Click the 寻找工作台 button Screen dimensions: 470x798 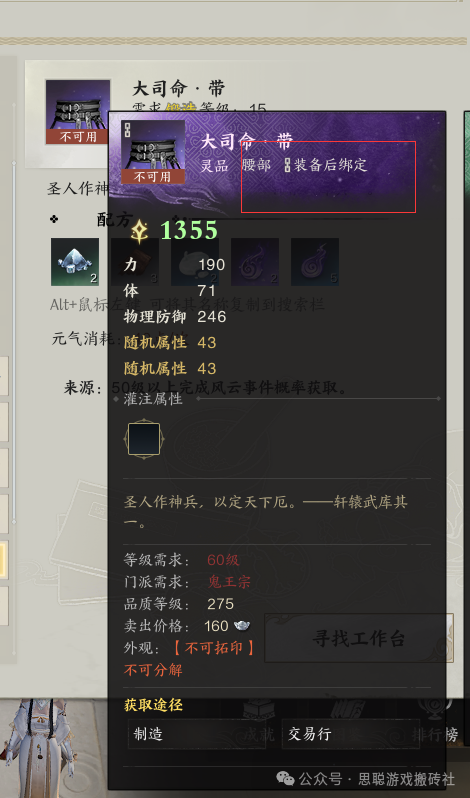[x=359, y=638]
